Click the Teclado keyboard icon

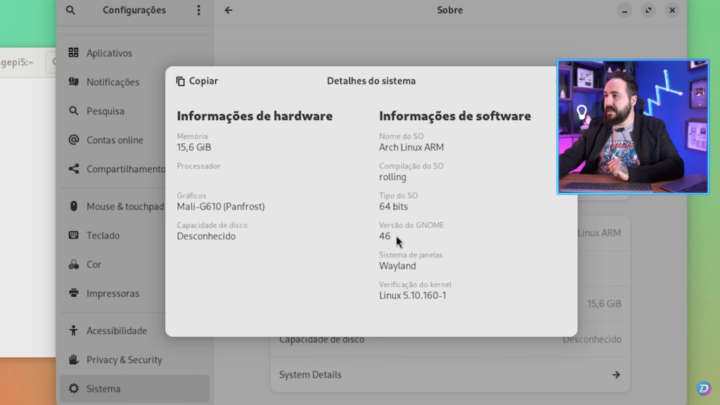(x=73, y=235)
